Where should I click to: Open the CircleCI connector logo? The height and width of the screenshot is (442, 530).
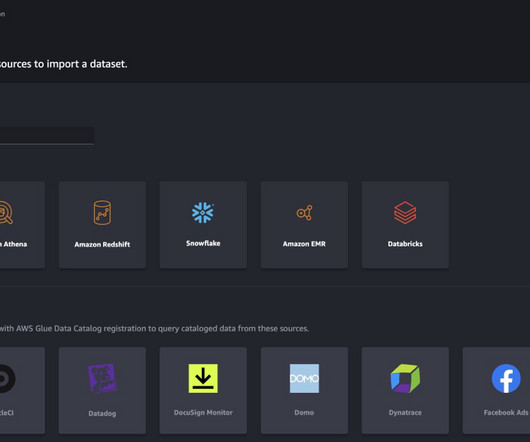7,378
